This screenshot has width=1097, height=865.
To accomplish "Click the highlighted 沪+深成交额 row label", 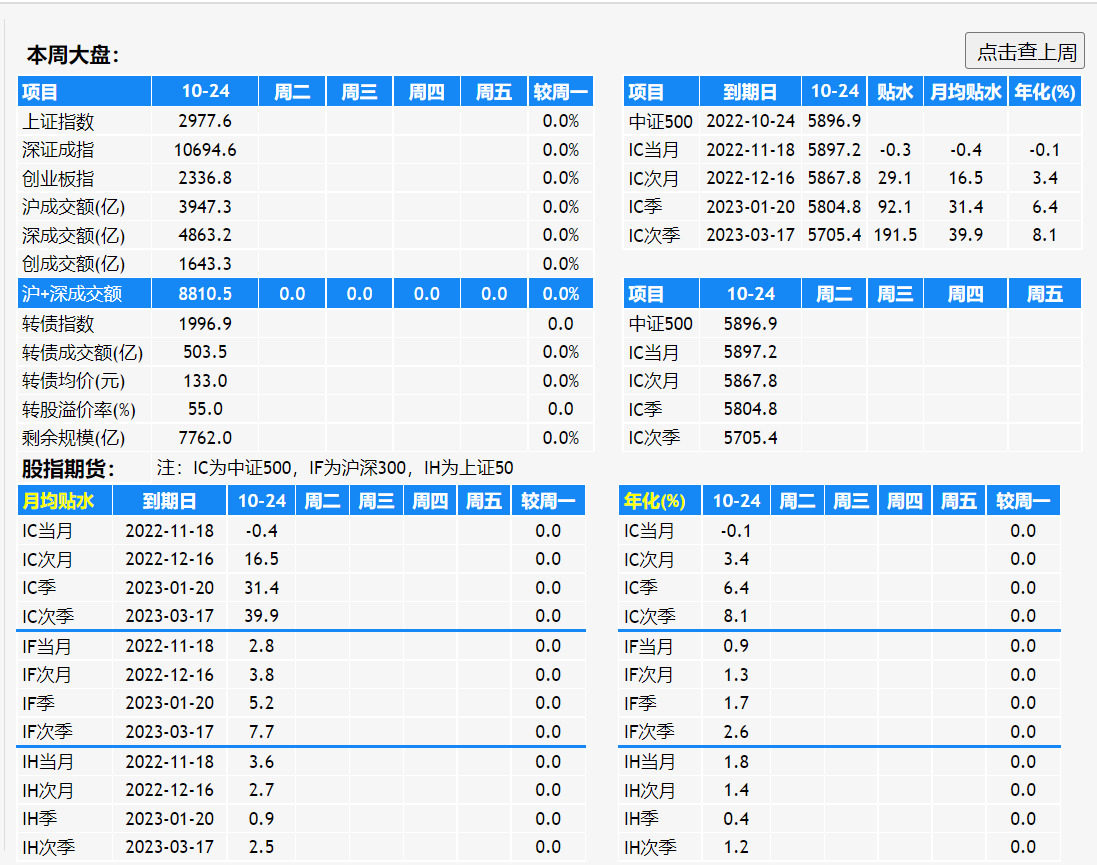I will [71, 293].
